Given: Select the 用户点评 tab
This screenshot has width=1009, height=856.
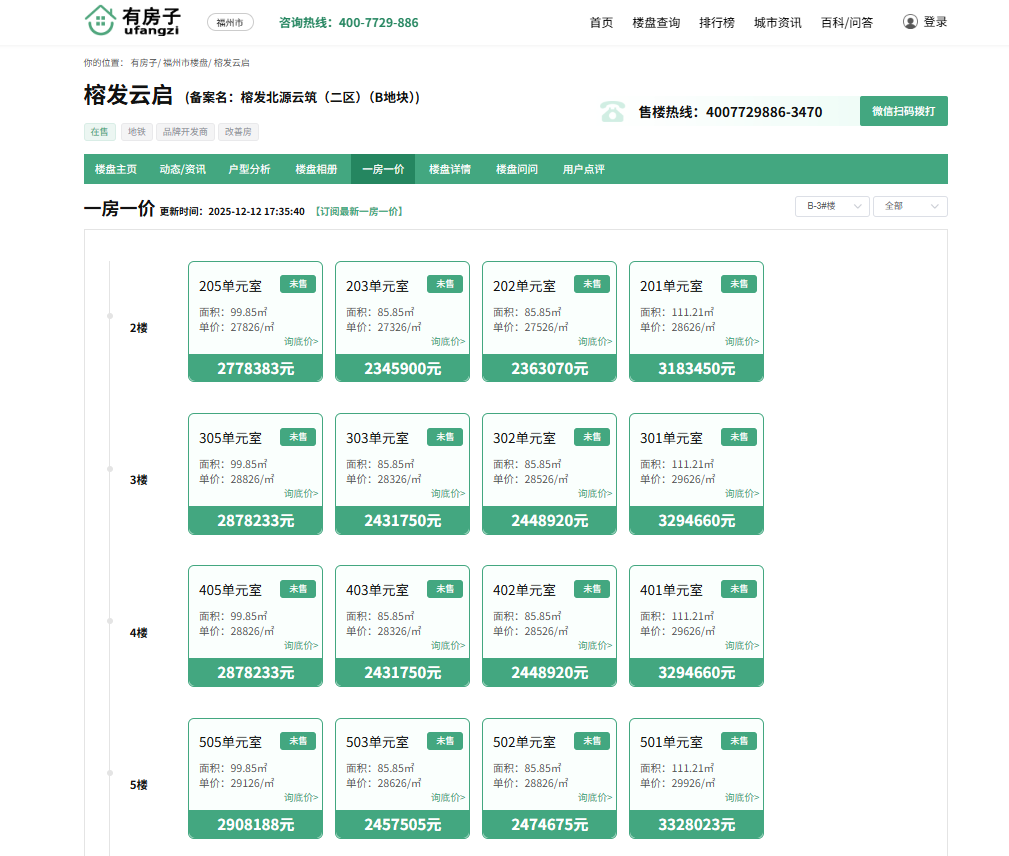Looking at the screenshot, I should [583, 170].
